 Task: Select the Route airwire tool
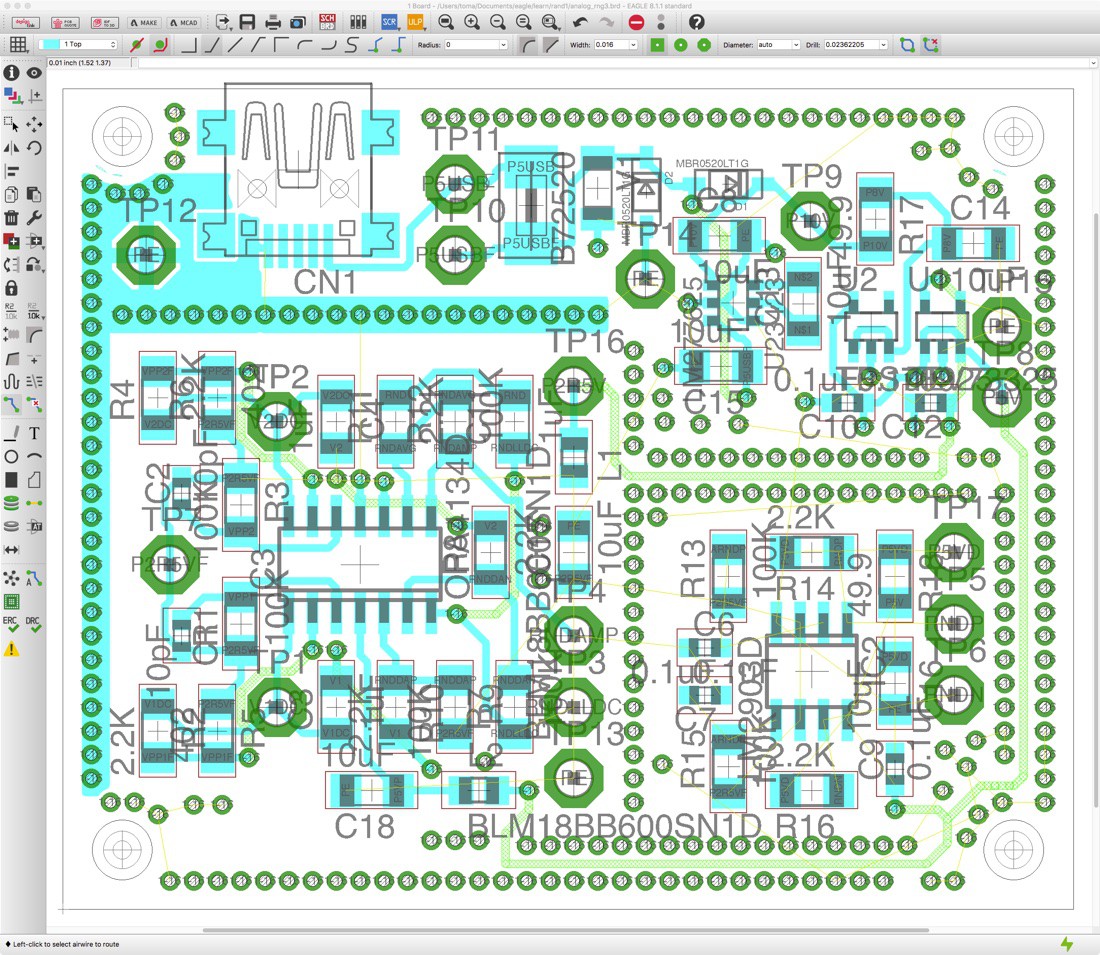click(11, 404)
